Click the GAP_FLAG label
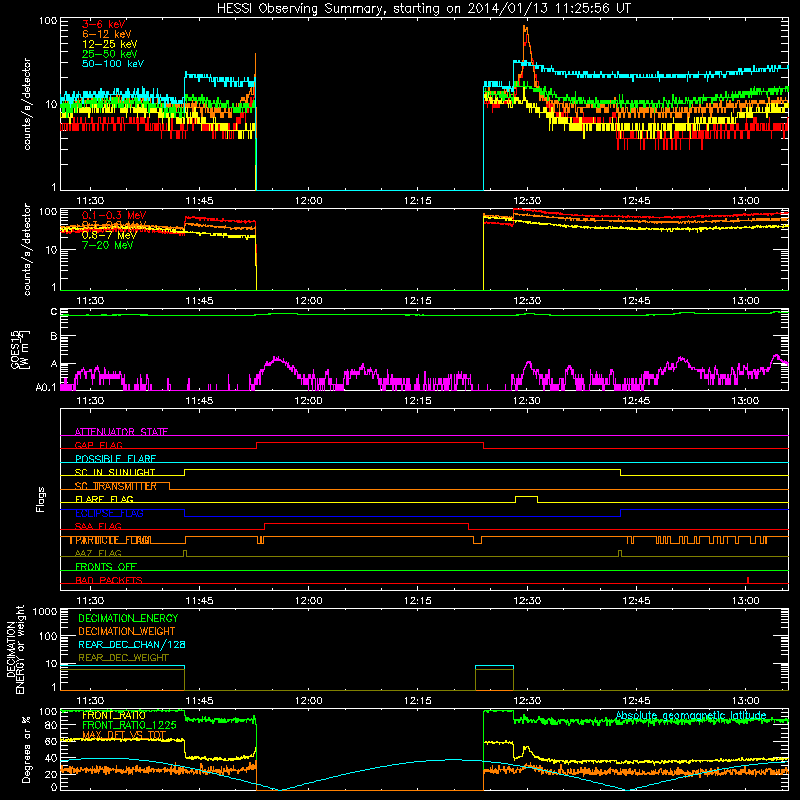This screenshot has width=800, height=800. tap(98, 445)
